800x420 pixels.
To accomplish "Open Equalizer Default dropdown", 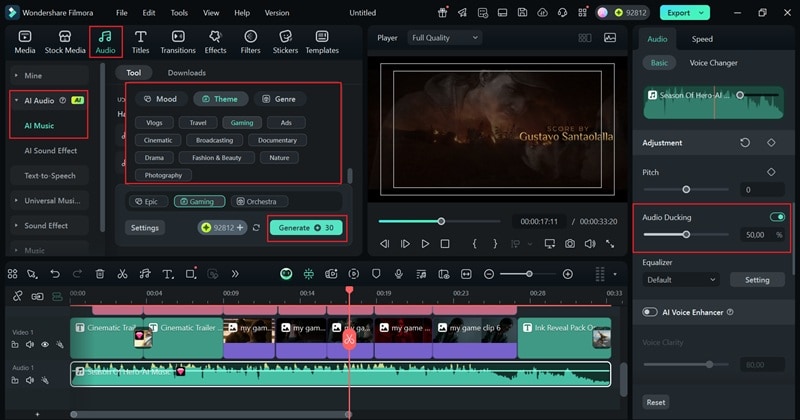I will pos(681,280).
